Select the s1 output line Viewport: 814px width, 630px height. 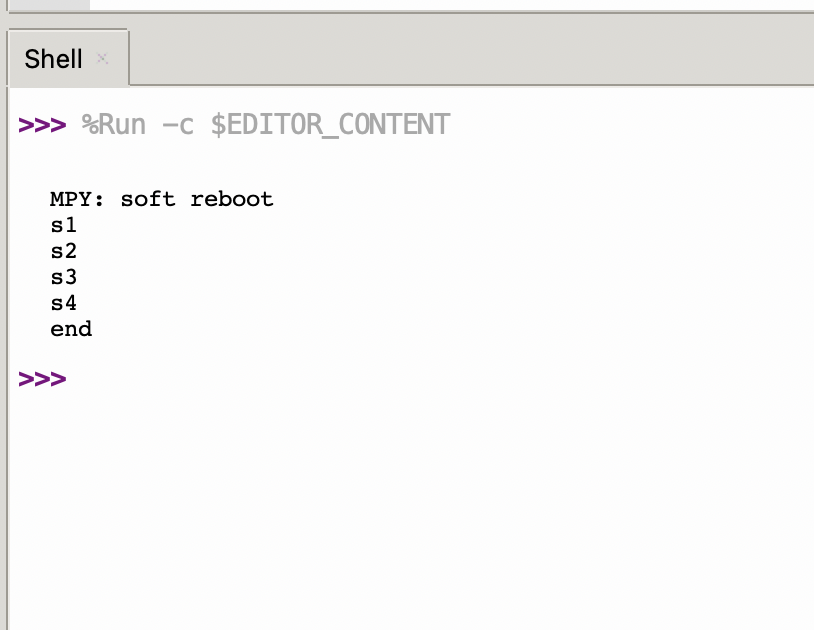[63, 224]
